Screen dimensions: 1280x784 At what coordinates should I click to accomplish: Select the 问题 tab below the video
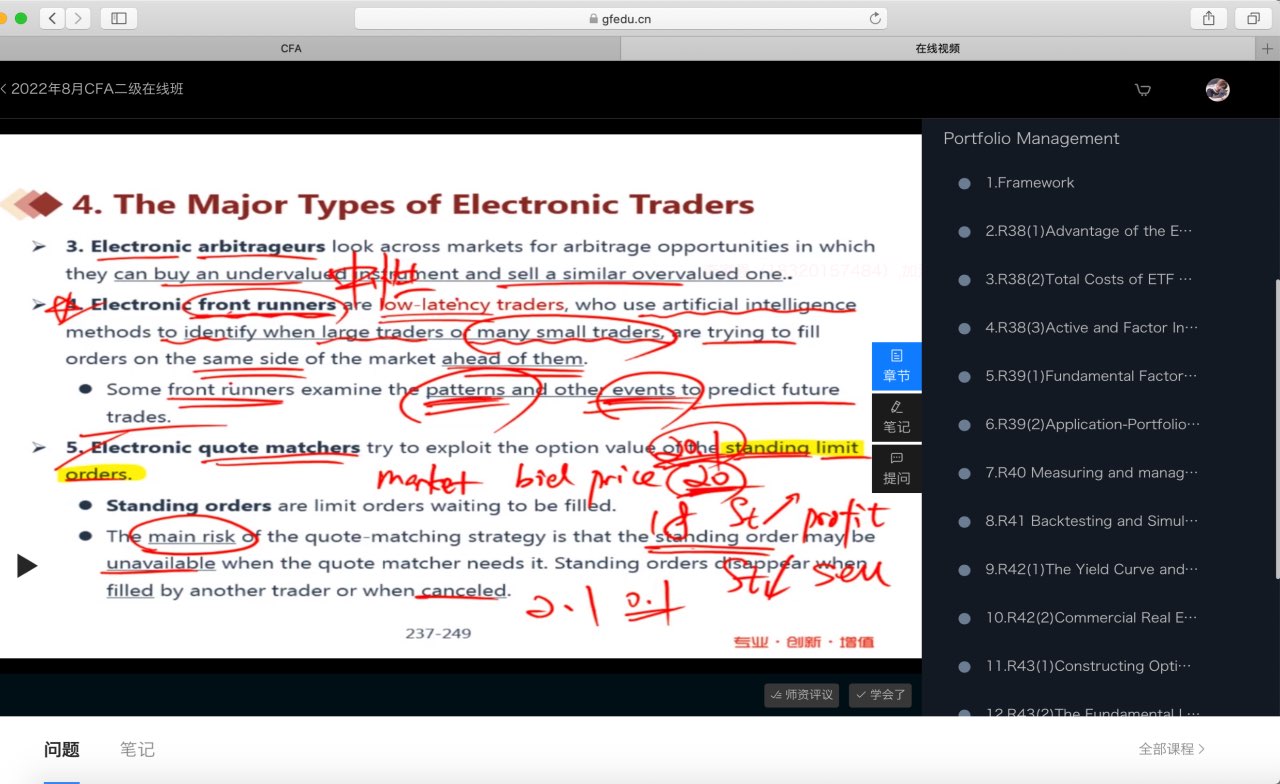pos(62,749)
